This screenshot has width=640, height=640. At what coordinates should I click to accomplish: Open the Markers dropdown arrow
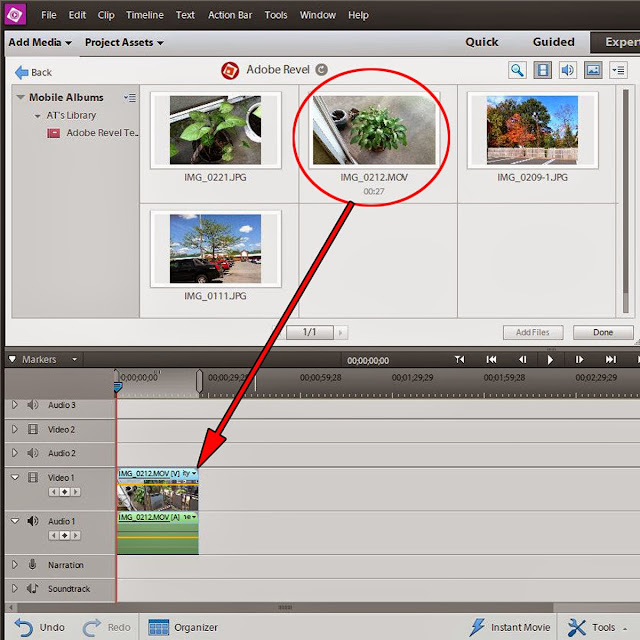pos(74,359)
